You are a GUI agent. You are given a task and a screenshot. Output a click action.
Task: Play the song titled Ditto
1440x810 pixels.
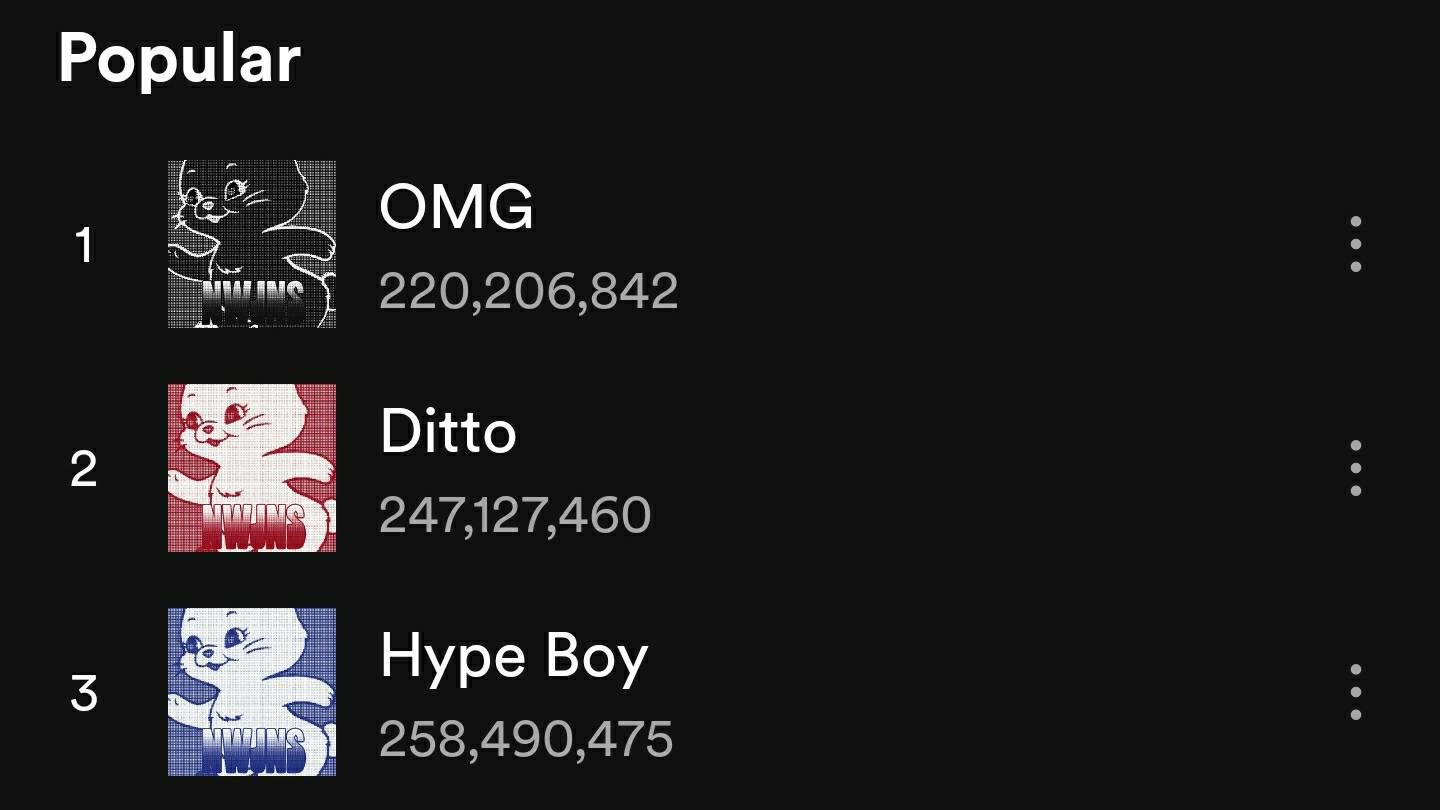(x=448, y=432)
